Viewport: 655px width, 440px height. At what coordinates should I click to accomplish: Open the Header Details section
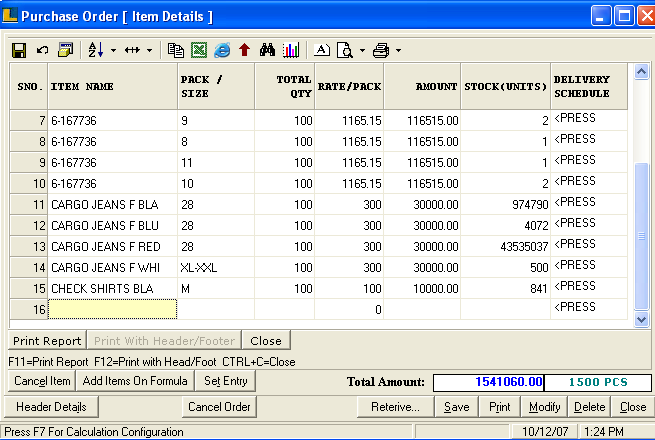point(51,407)
